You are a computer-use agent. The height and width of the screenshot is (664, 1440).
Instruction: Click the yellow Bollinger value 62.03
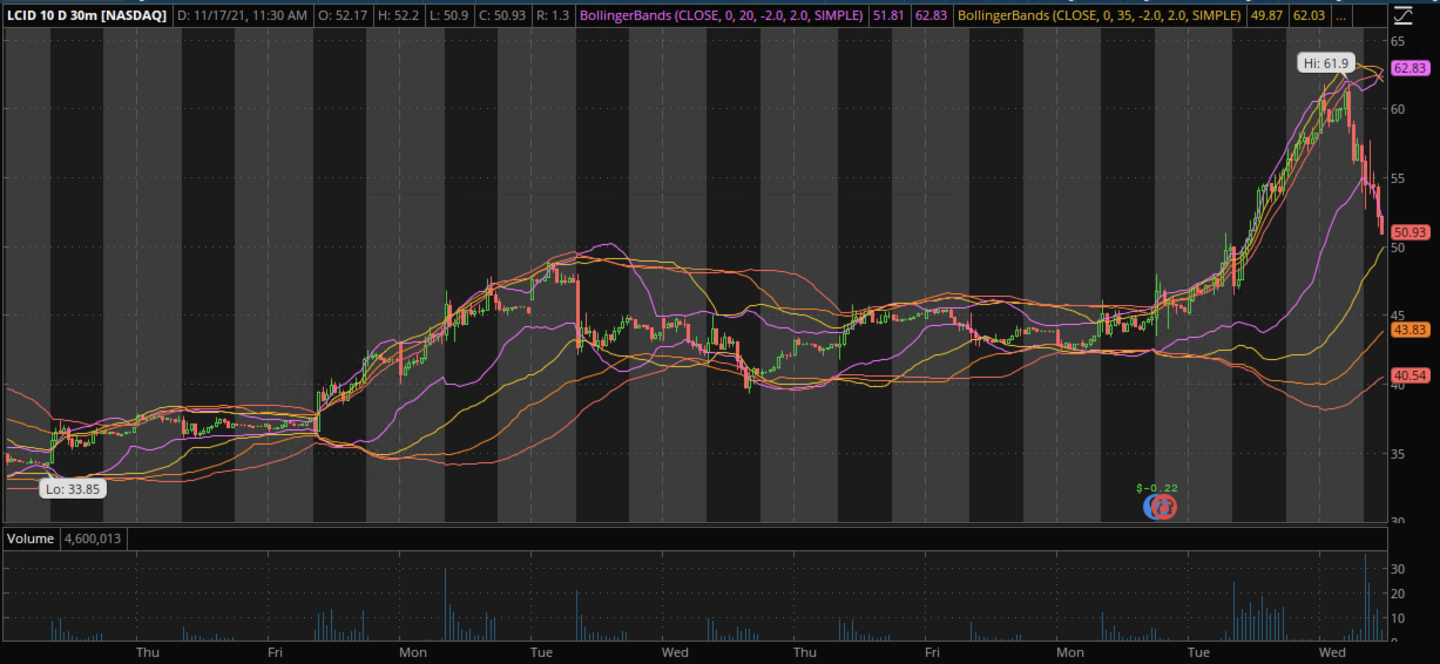pos(1309,16)
